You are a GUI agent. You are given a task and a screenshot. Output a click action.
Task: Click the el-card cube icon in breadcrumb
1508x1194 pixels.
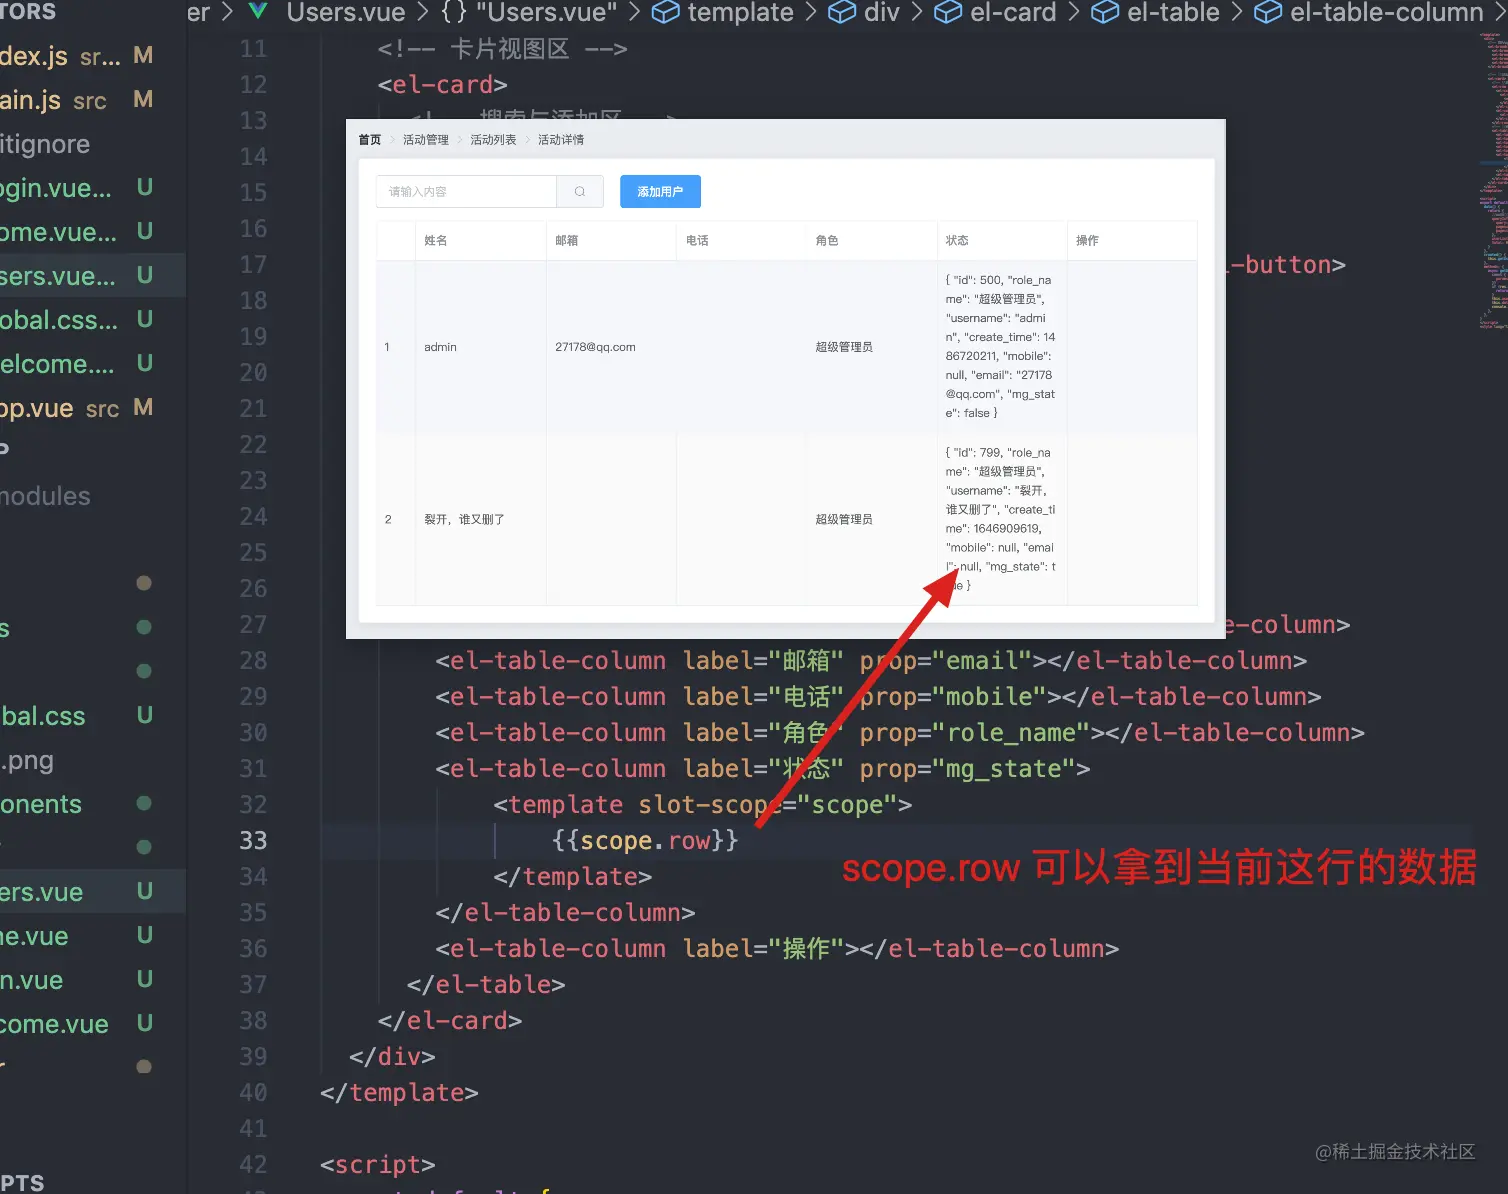(948, 12)
